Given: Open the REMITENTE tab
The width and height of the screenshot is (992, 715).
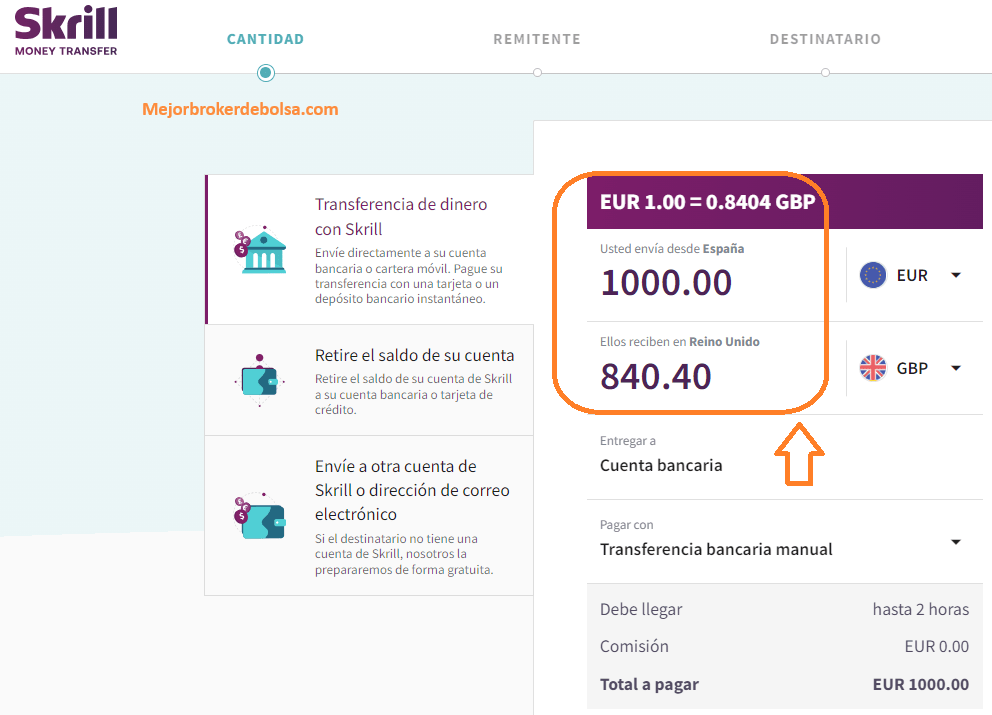Looking at the screenshot, I should click(x=537, y=39).
